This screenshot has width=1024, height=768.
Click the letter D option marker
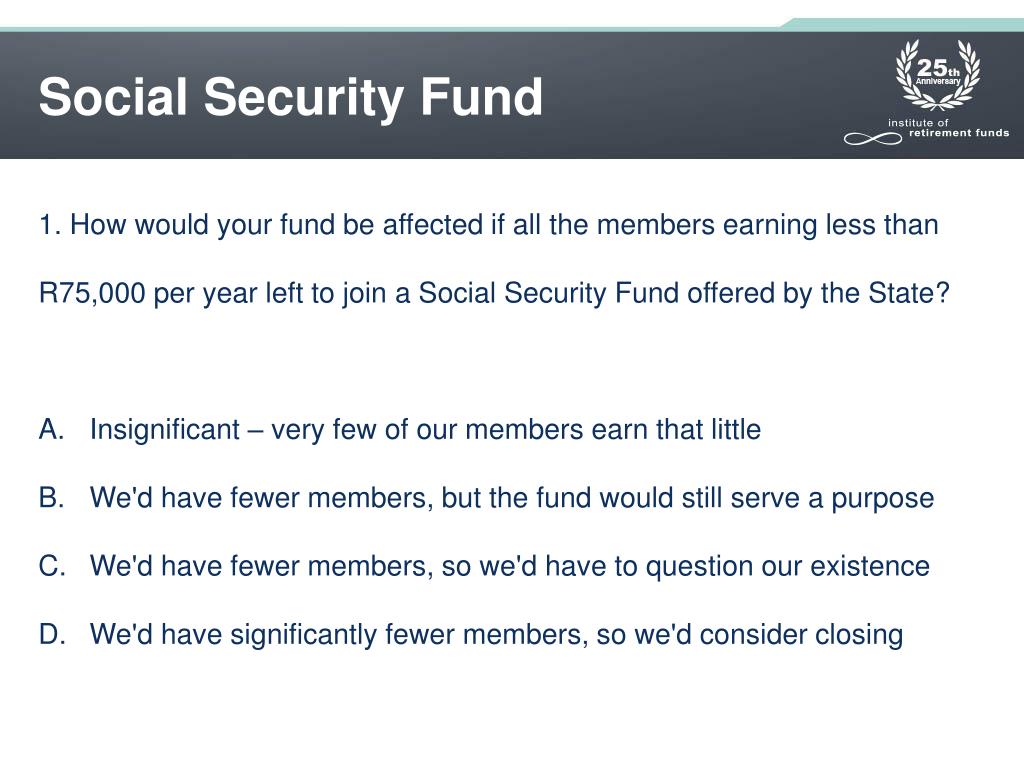[x=52, y=635]
